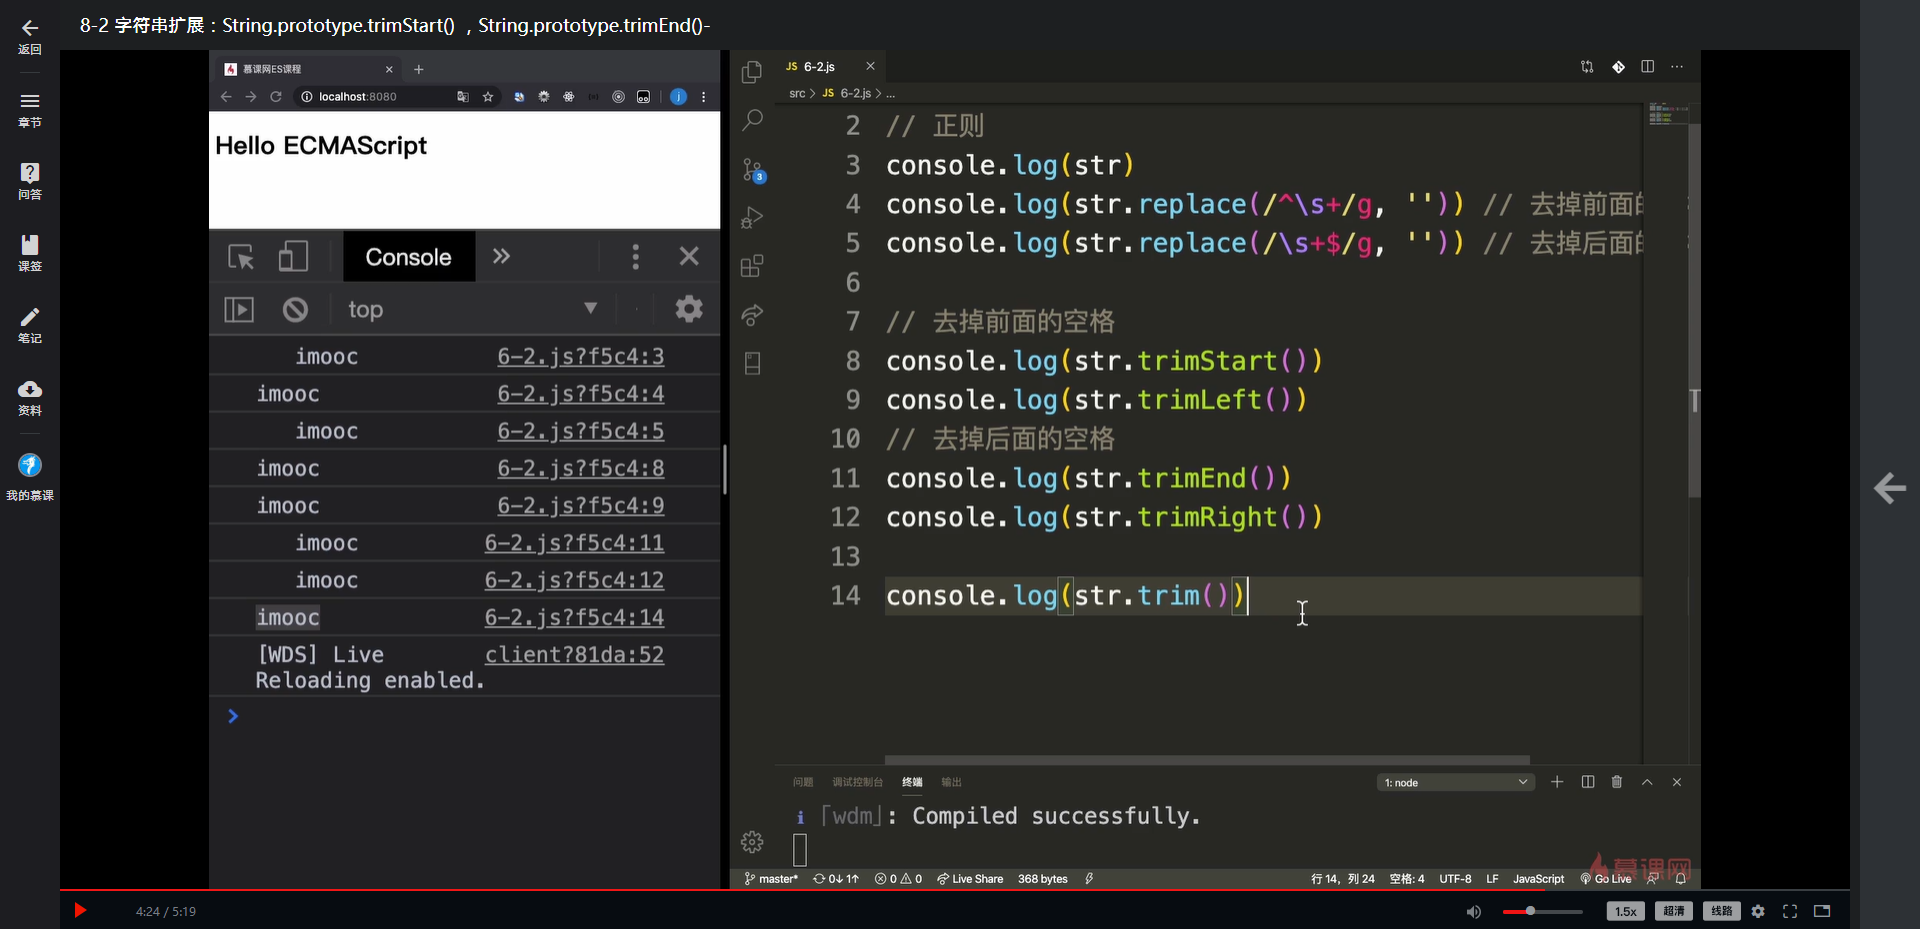This screenshot has width=1920, height=929.
Task: Click the play button in the video player
Action: click(x=80, y=910)
